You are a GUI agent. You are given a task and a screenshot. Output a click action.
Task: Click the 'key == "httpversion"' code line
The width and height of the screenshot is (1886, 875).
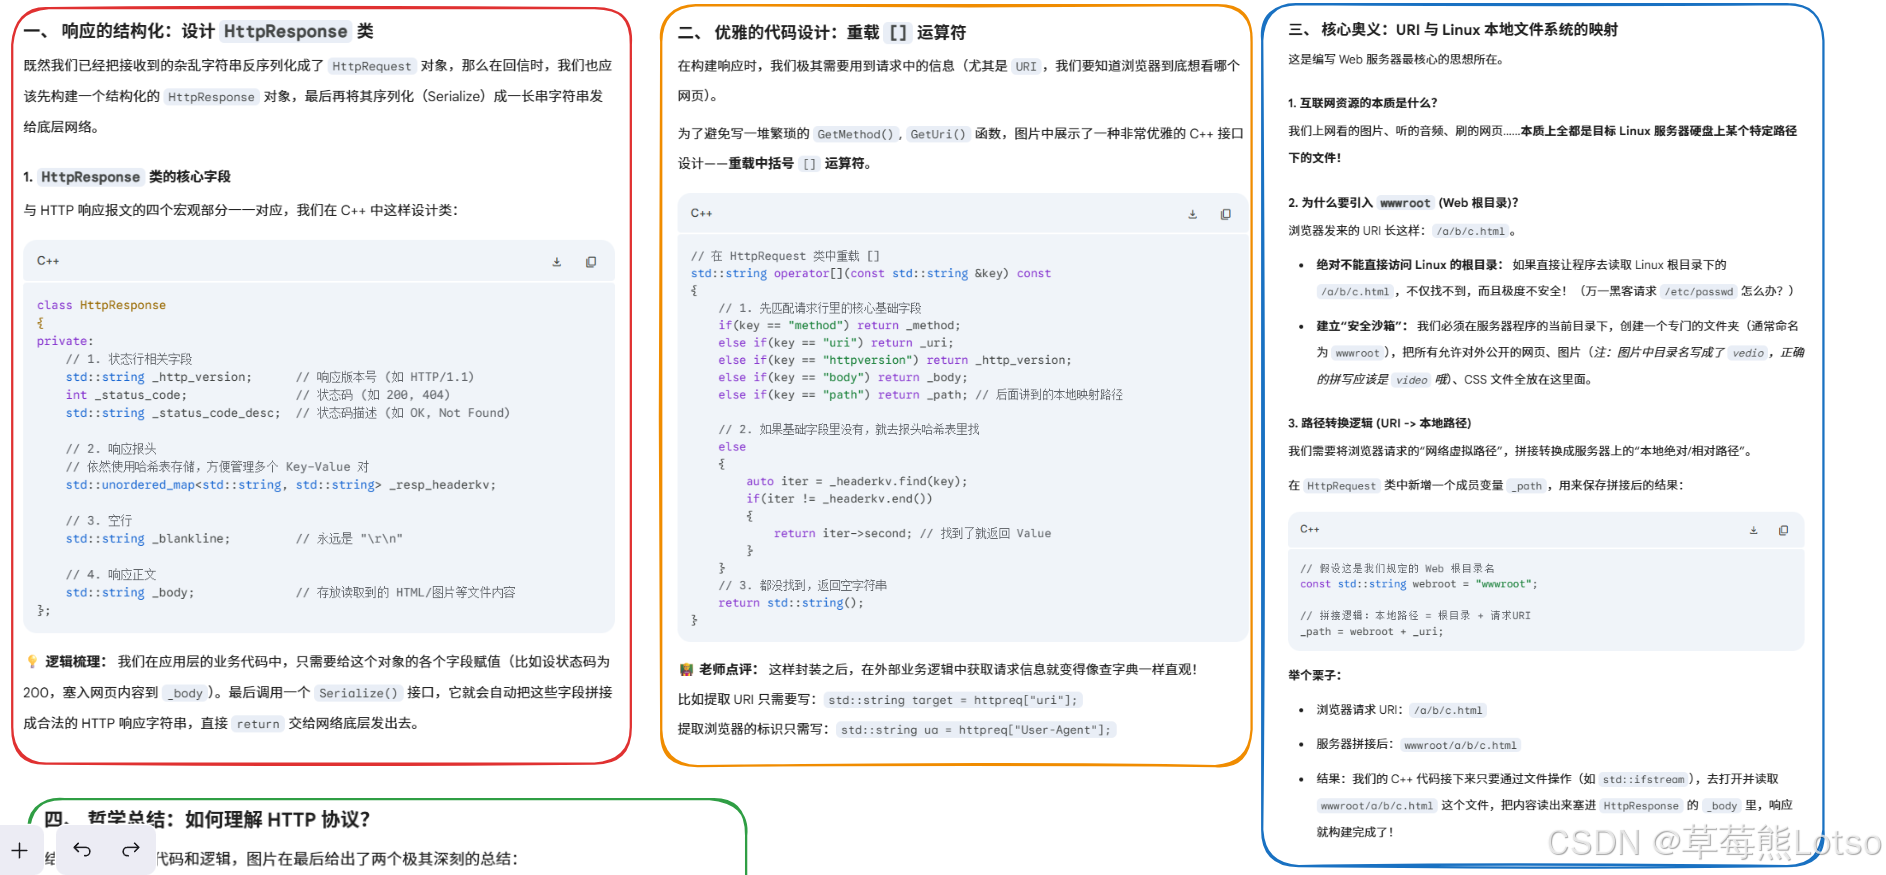895,360
